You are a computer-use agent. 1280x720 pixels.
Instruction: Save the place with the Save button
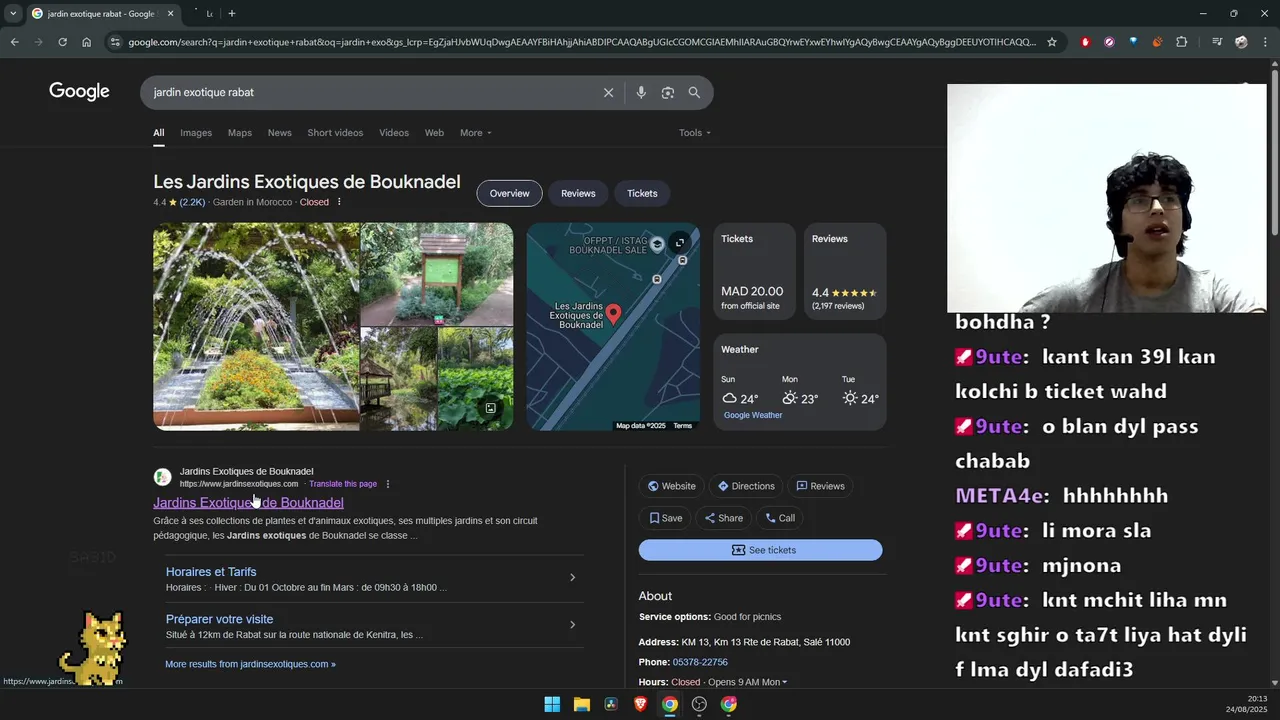tap(666, 518)
